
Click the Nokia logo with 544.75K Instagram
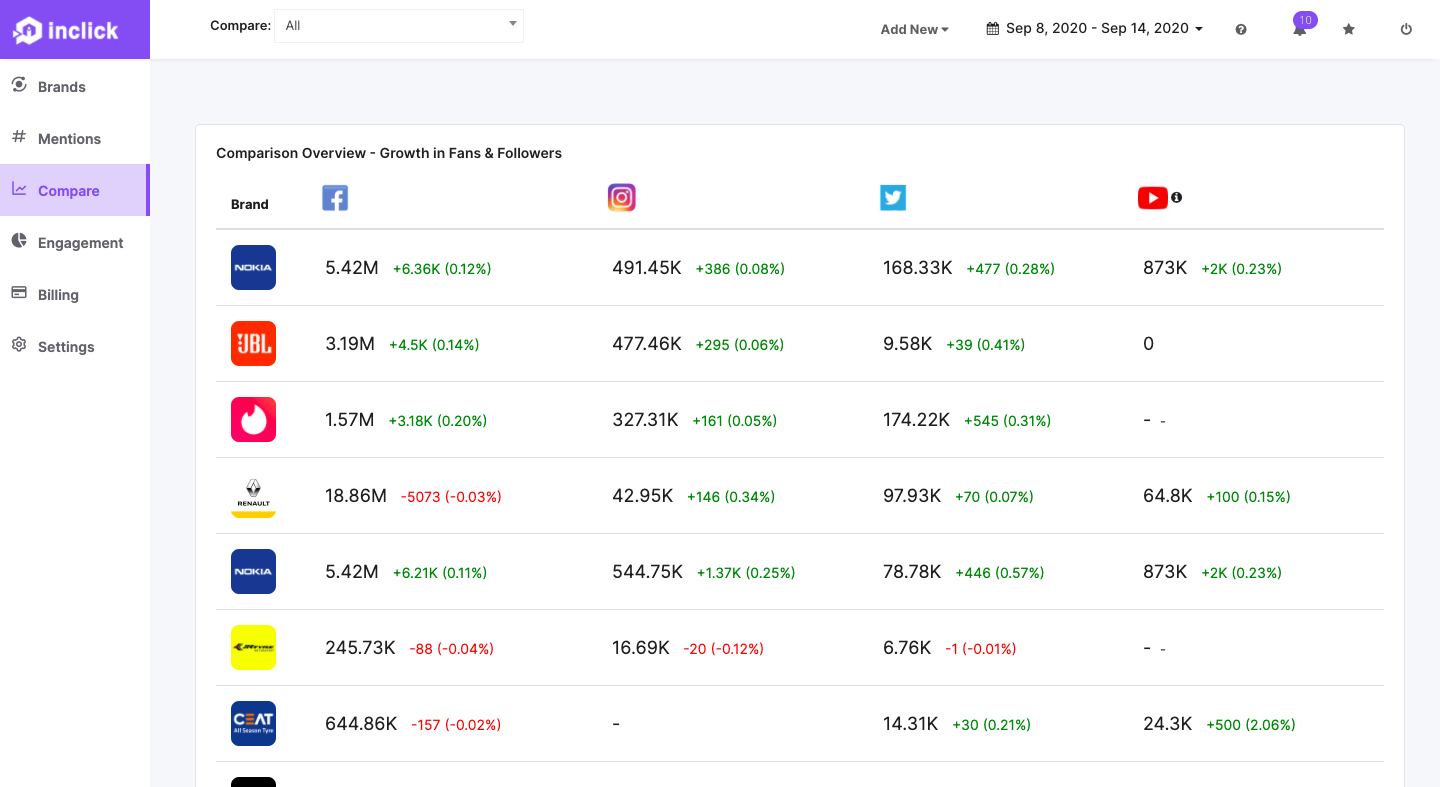253,572
